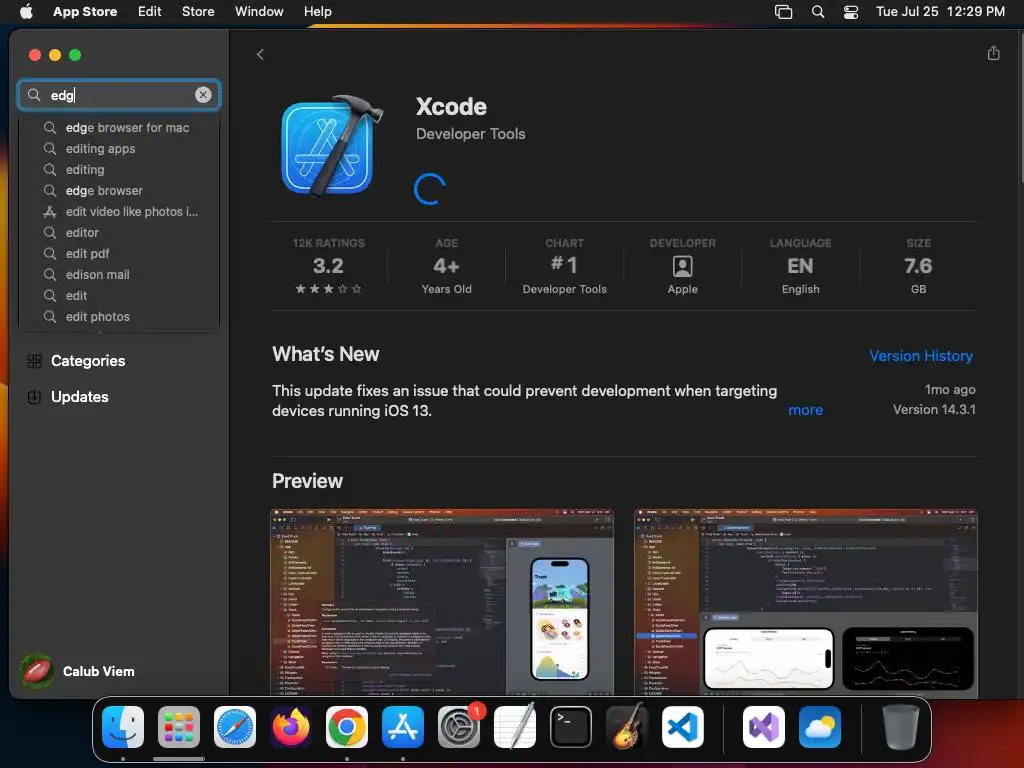Viewport: 1024px width, 768px height.
Task: Click the date and time in the menu bar
Action: click(x=940, y=11)
